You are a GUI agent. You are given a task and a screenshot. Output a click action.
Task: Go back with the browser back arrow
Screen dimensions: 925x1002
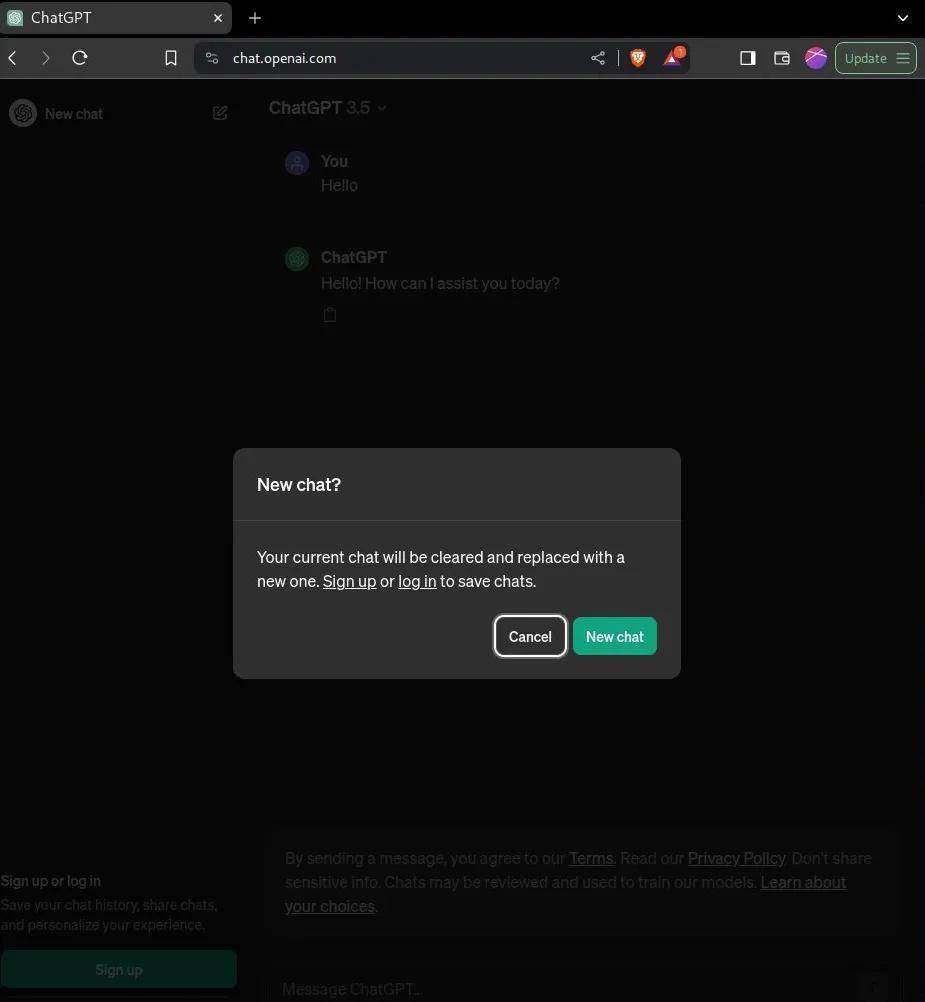pyautogui.click(x=13, y=58)
